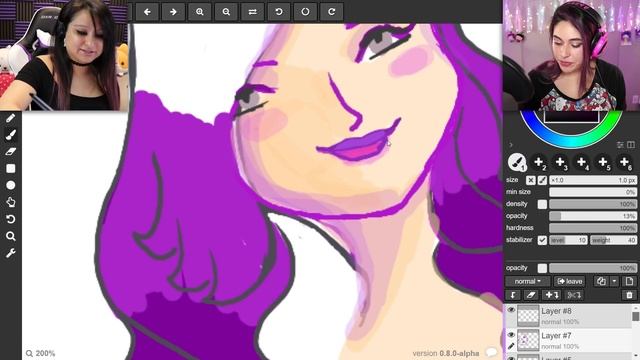Toggle the density pressure checkbox
Screen dimensions: 640x360
coord(542,204)
